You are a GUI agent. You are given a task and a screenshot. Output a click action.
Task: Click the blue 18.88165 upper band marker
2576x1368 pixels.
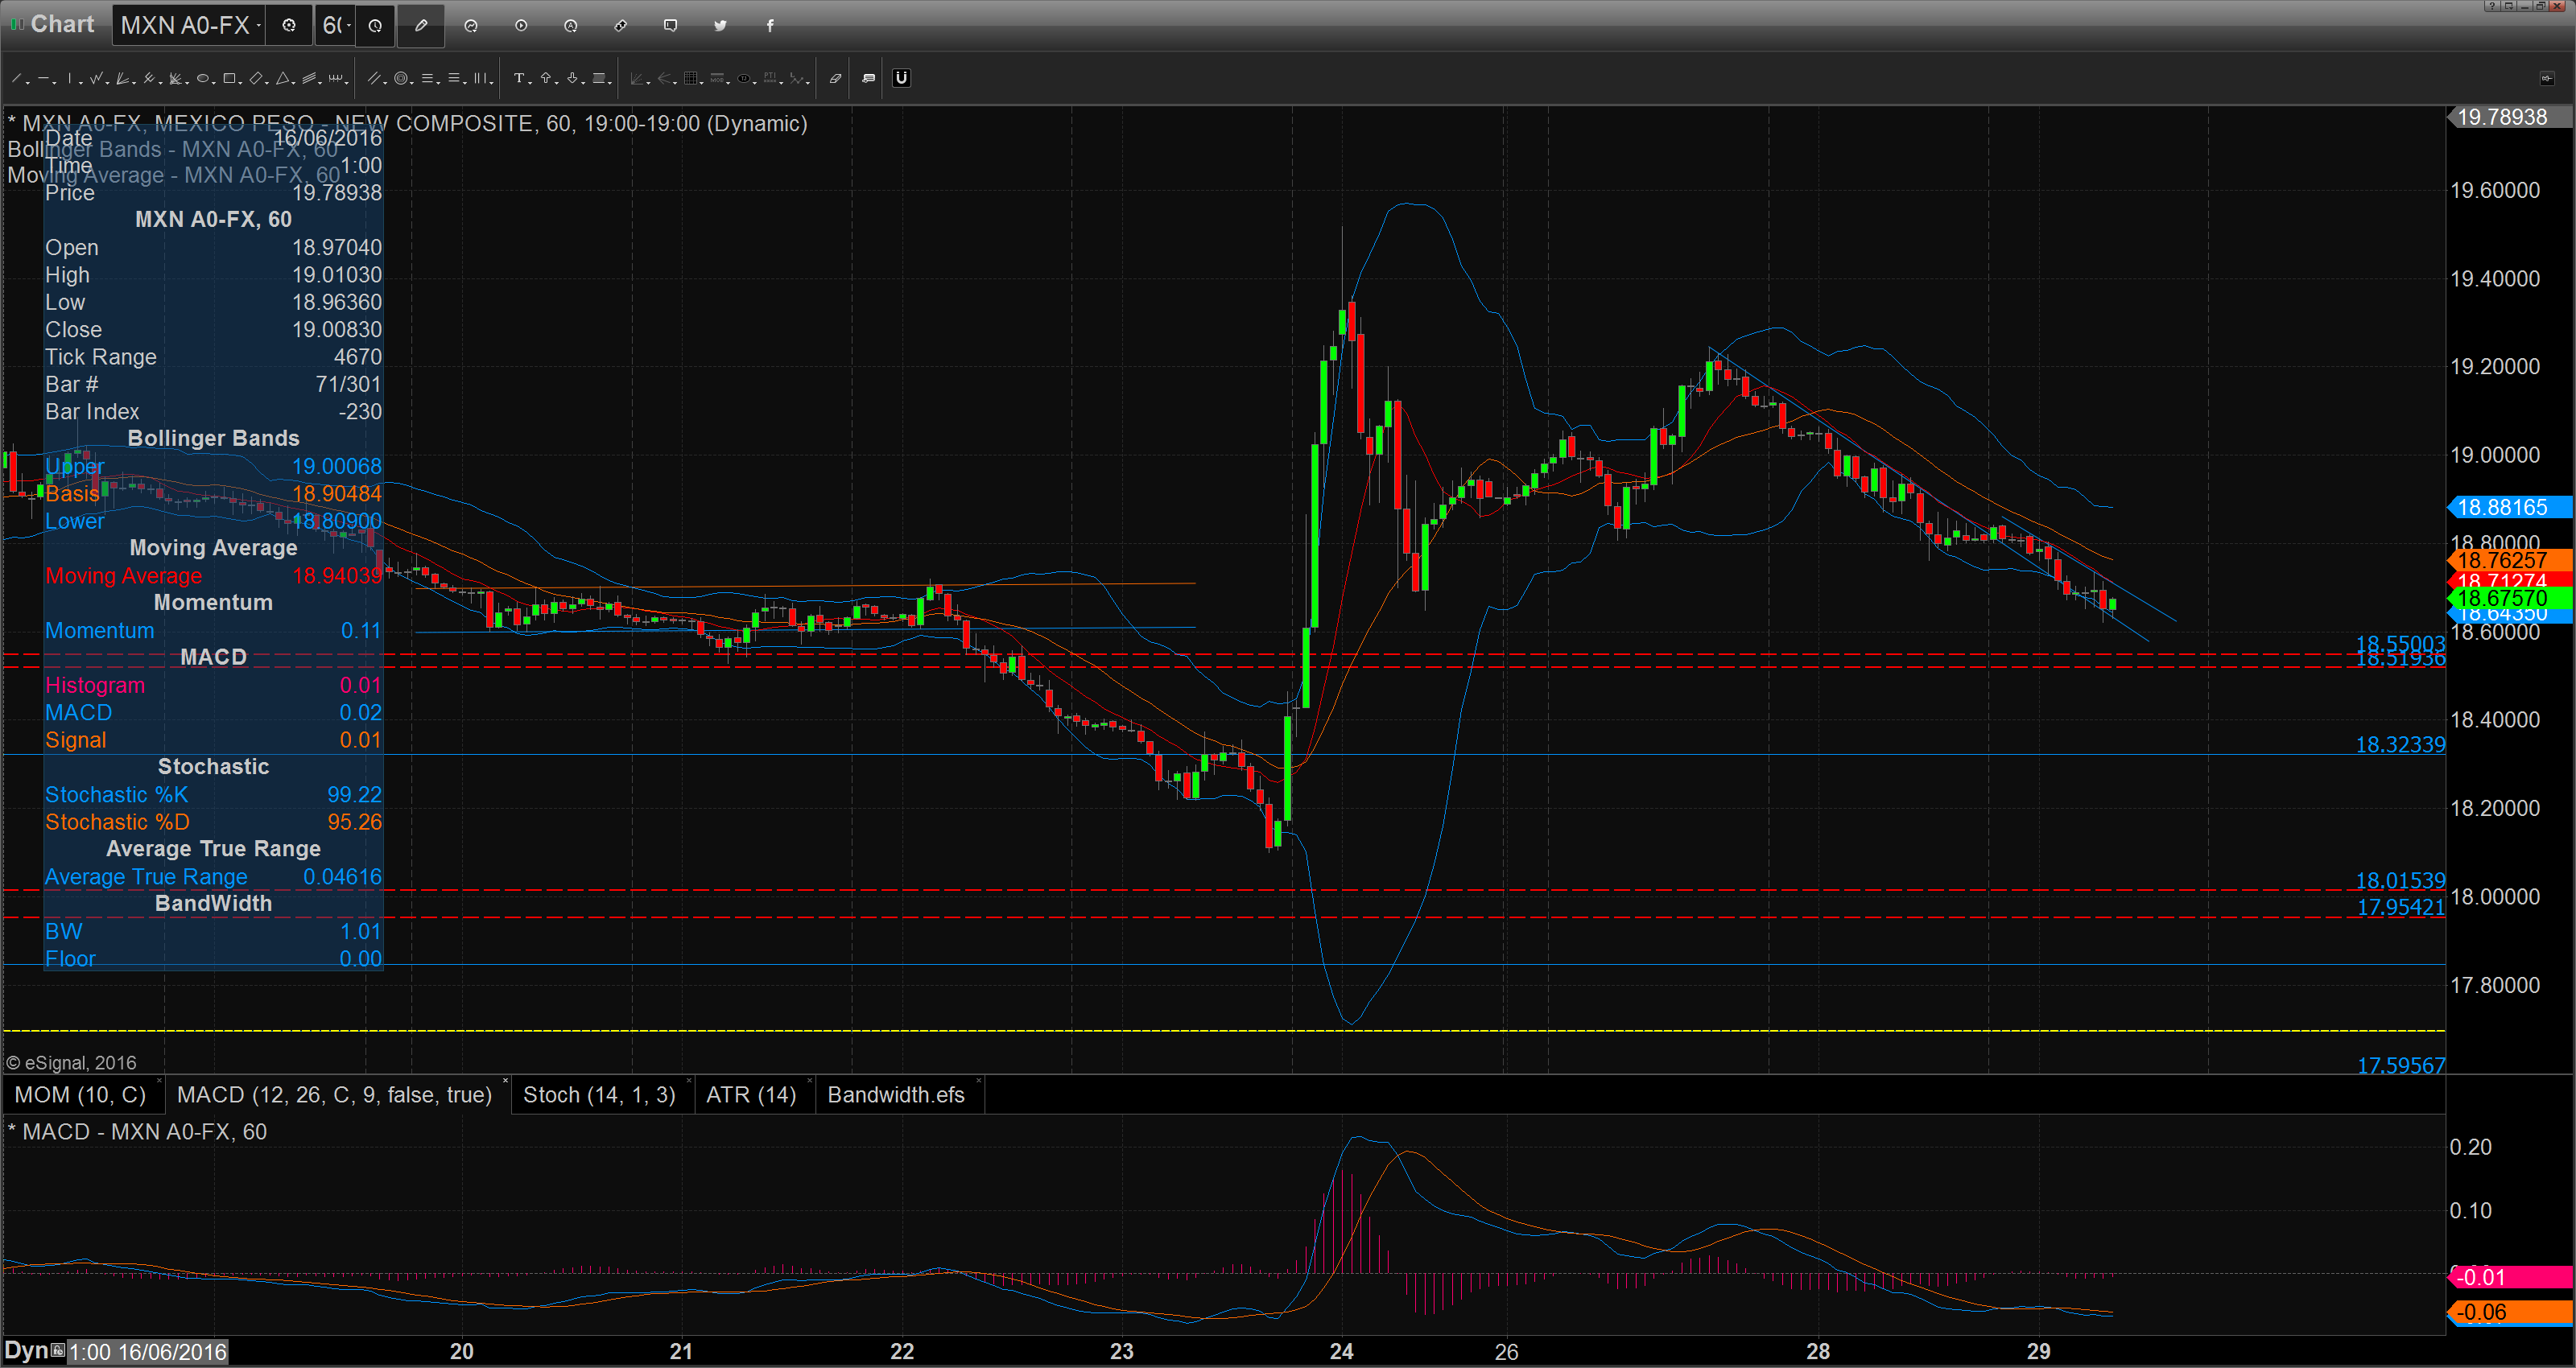2509,507
